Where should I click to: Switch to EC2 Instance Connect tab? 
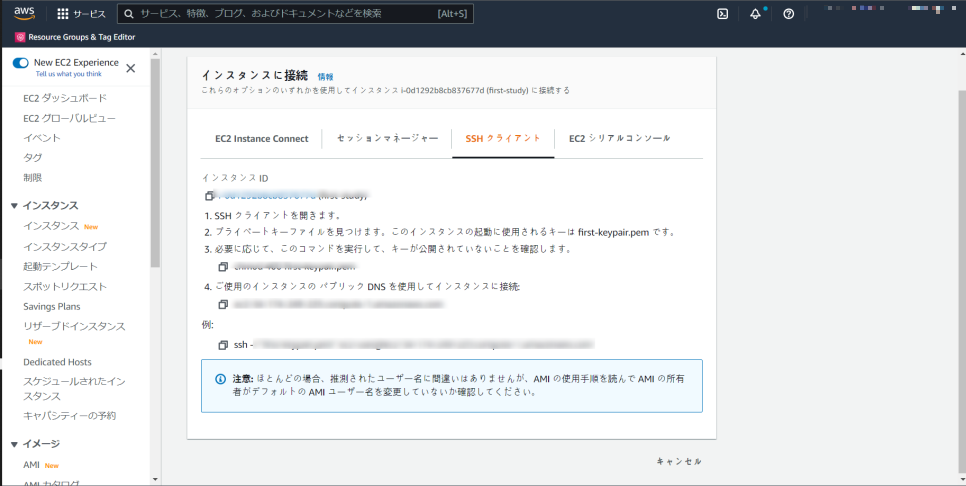pyautogui.click(x=262, y=139)
